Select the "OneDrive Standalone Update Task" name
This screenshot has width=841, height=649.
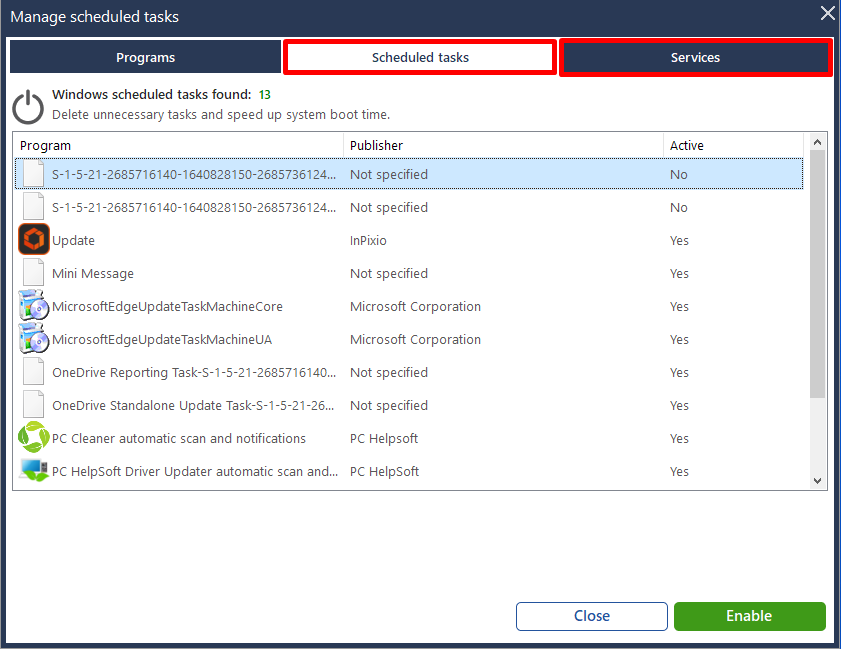click(x=193, y=405)
